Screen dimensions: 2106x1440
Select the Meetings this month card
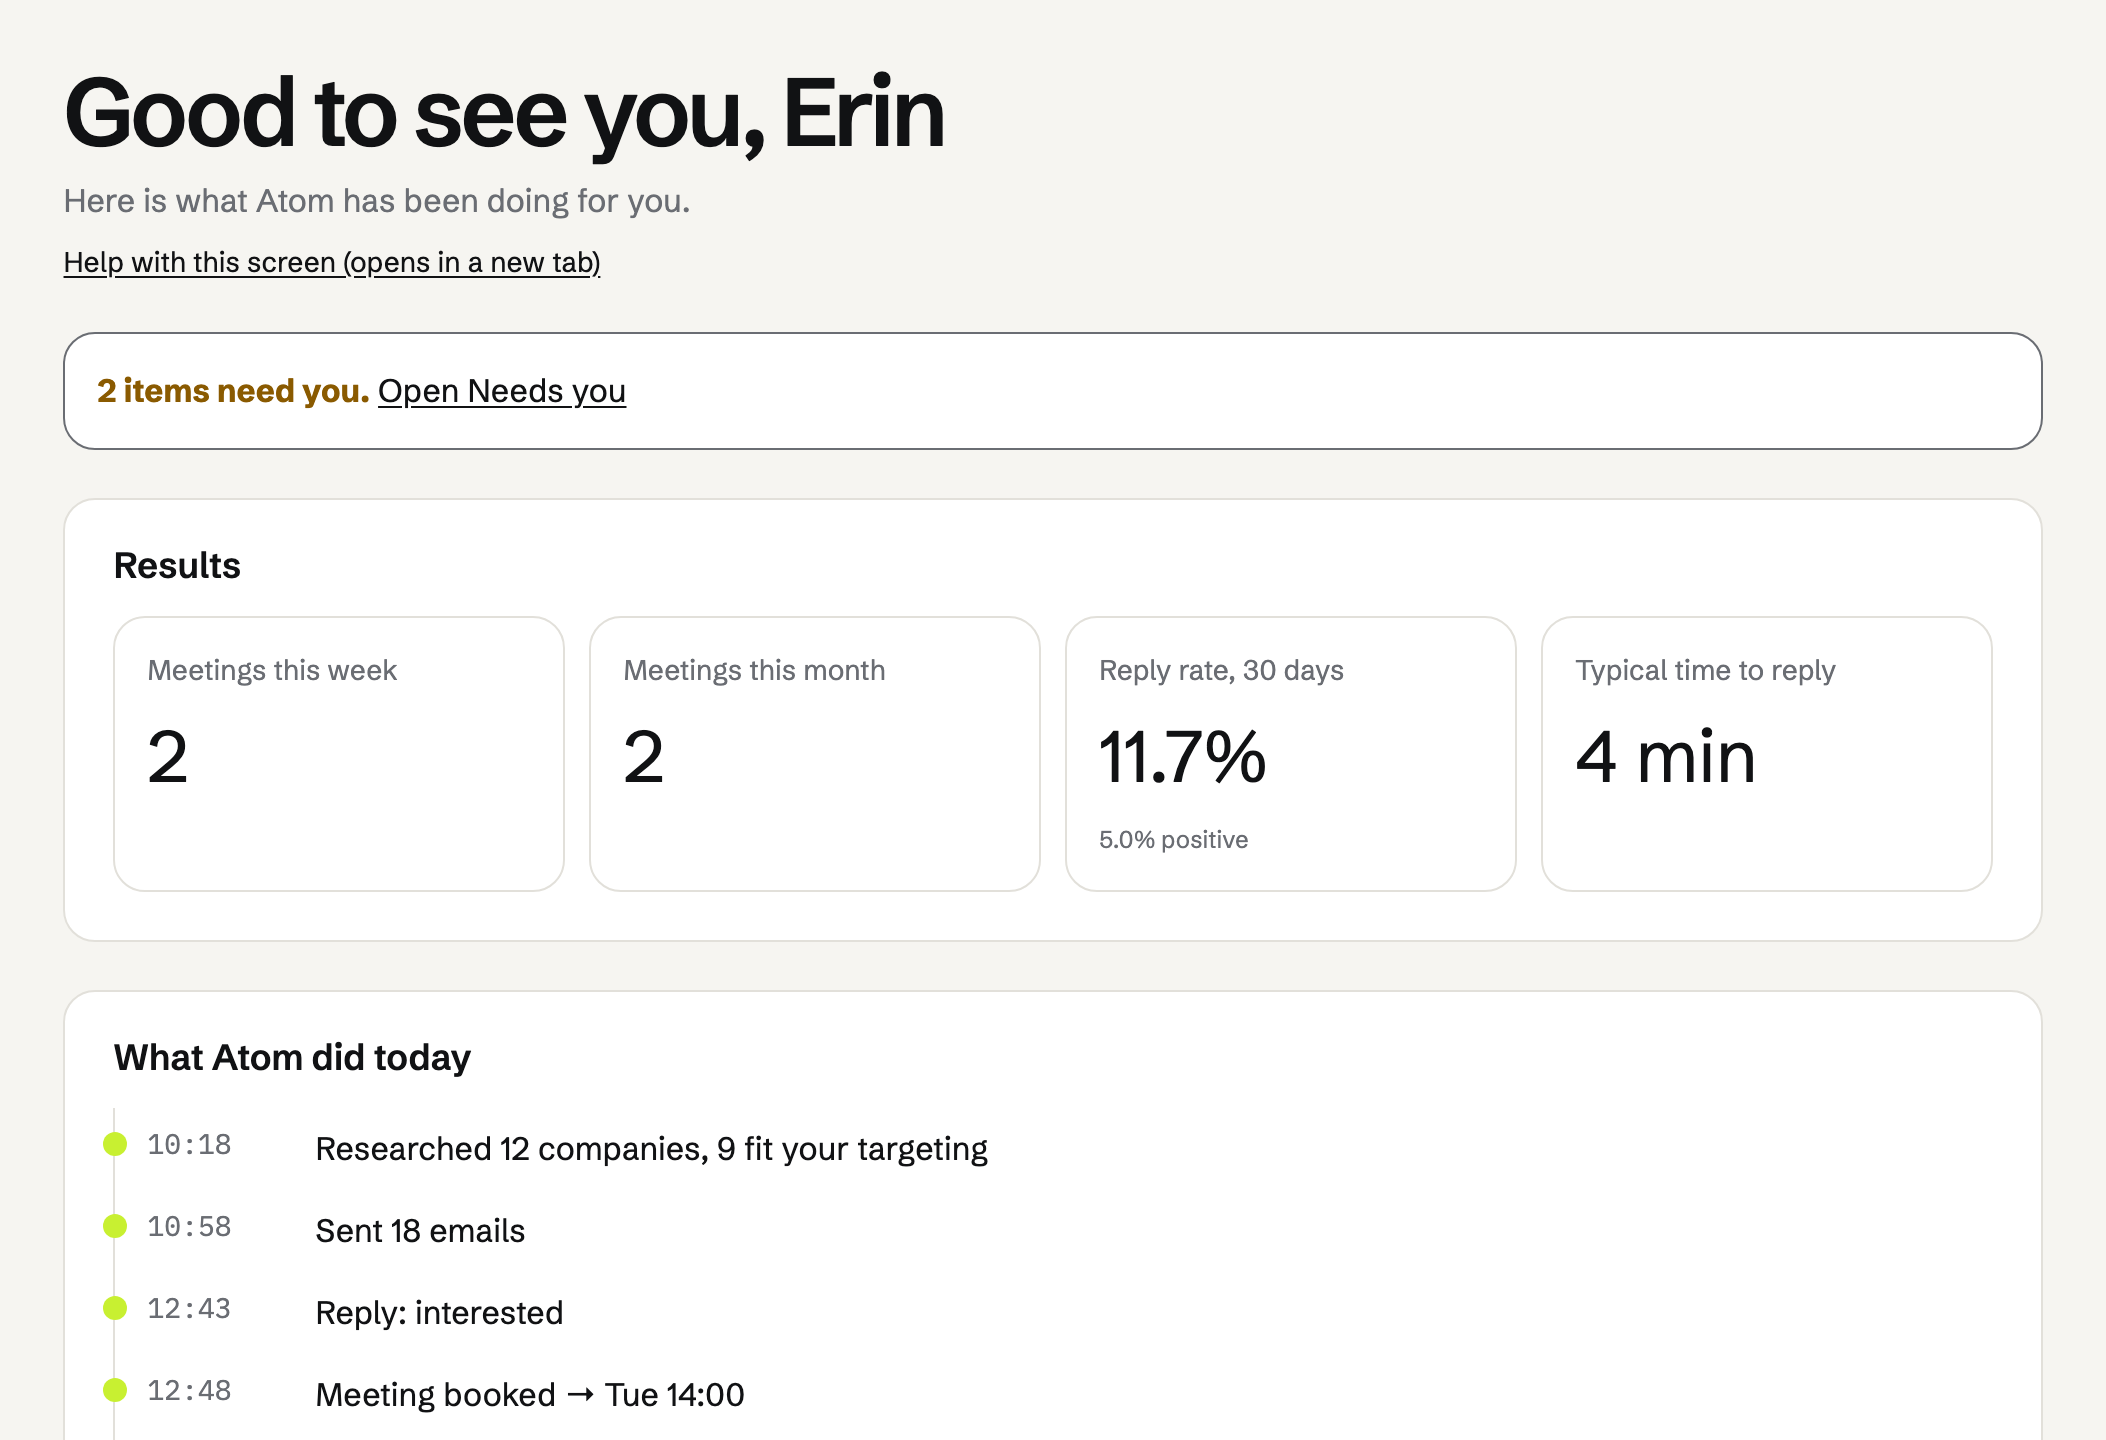pyautogui.click(x=815, y=754)
